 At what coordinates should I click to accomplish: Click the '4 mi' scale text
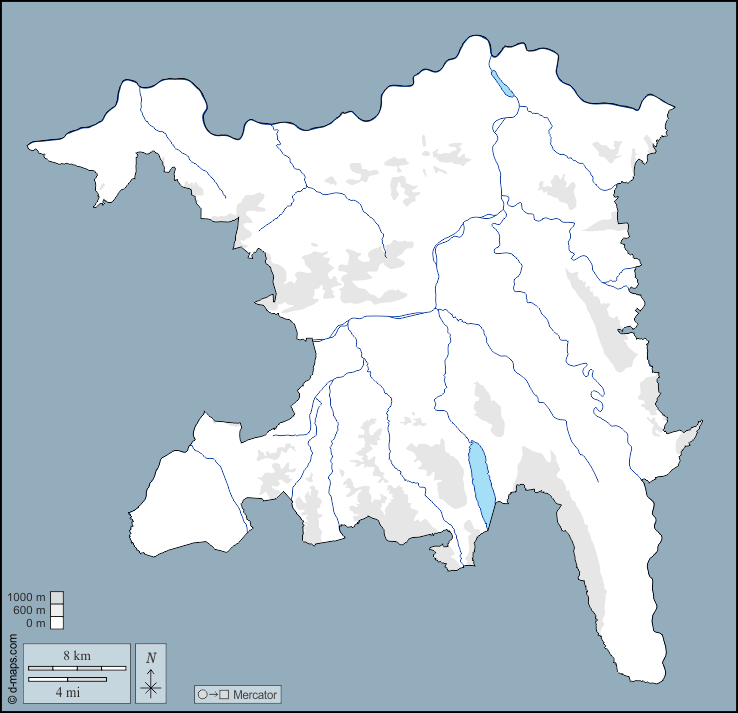(68, 692)
